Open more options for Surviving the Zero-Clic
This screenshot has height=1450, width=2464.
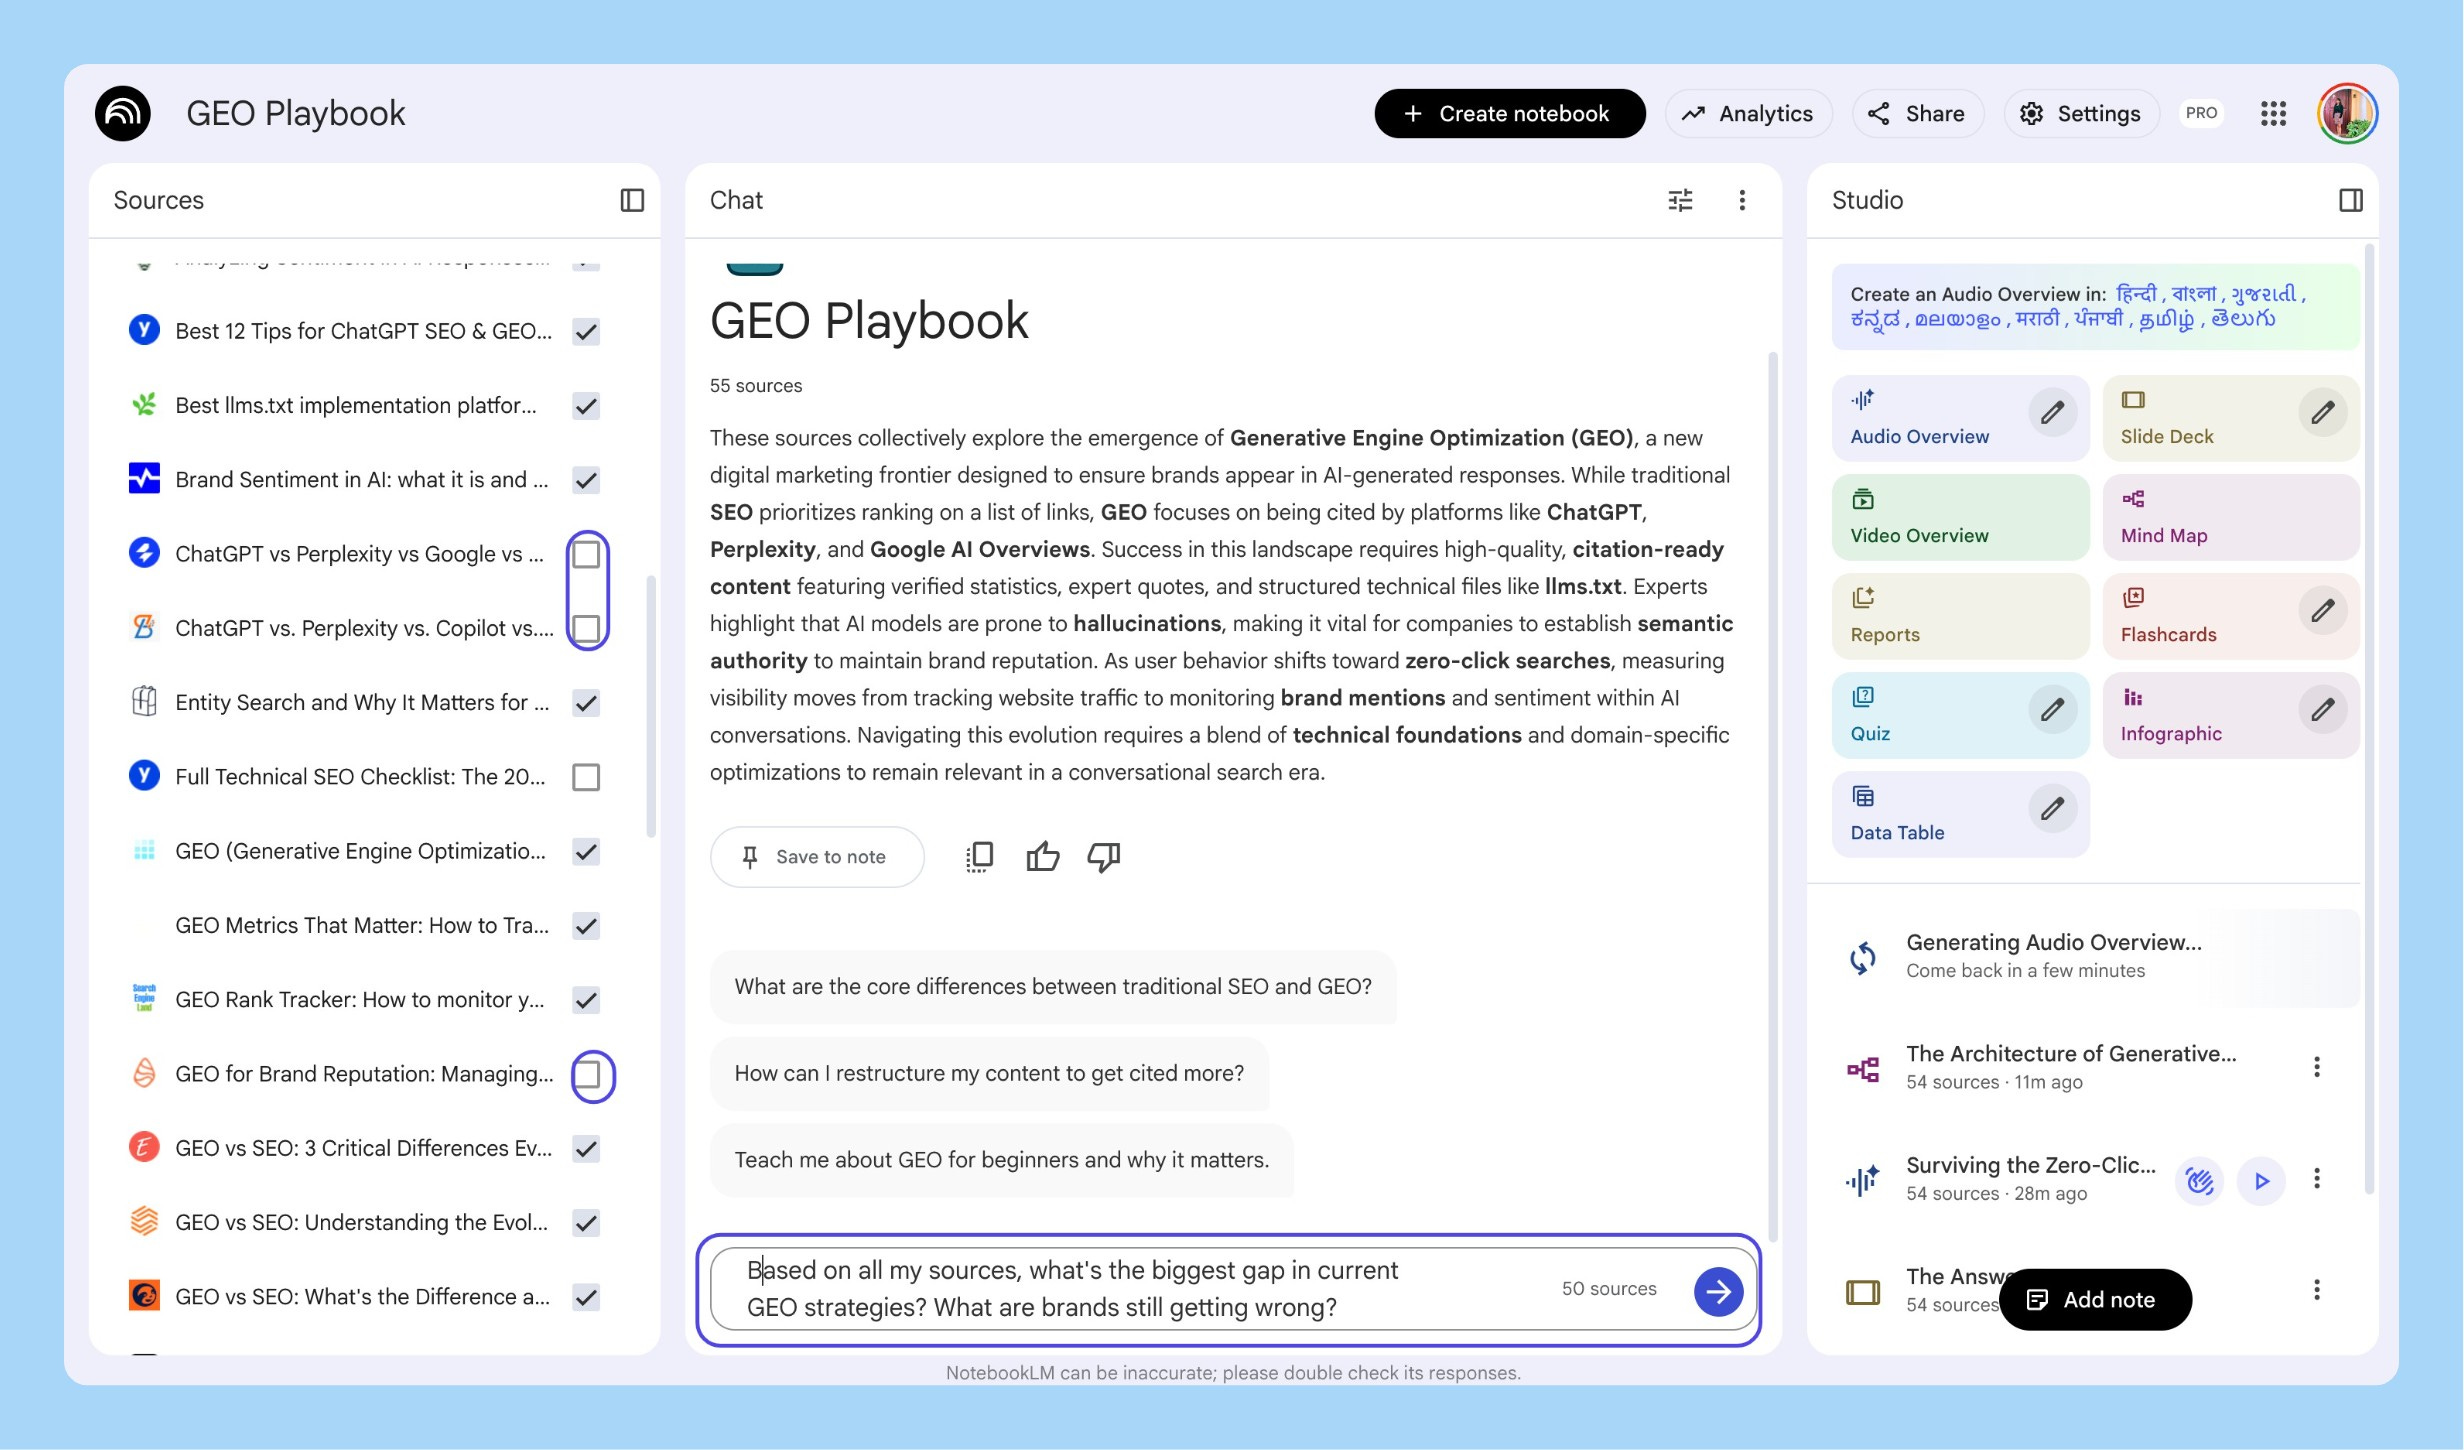2316,1178
